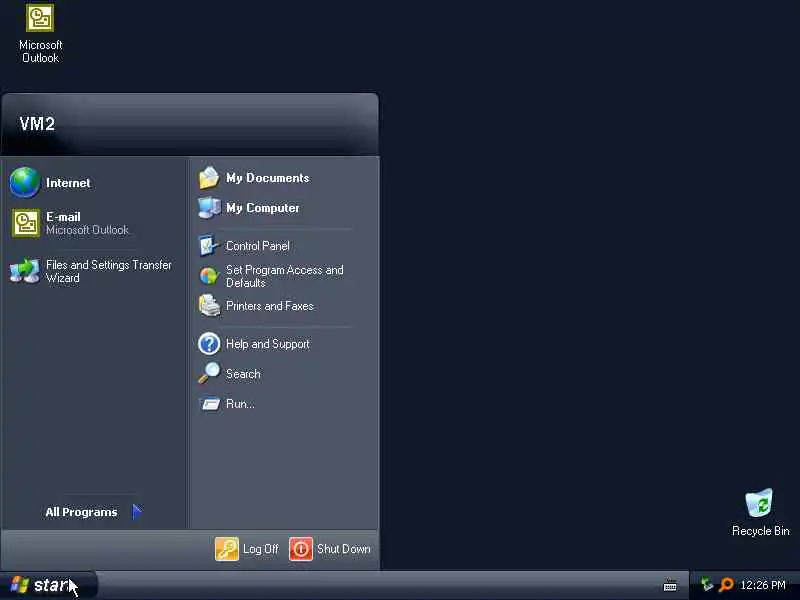Click the Run icon
The height and width of the screenshot is (600, 800).
pos(209,404)
